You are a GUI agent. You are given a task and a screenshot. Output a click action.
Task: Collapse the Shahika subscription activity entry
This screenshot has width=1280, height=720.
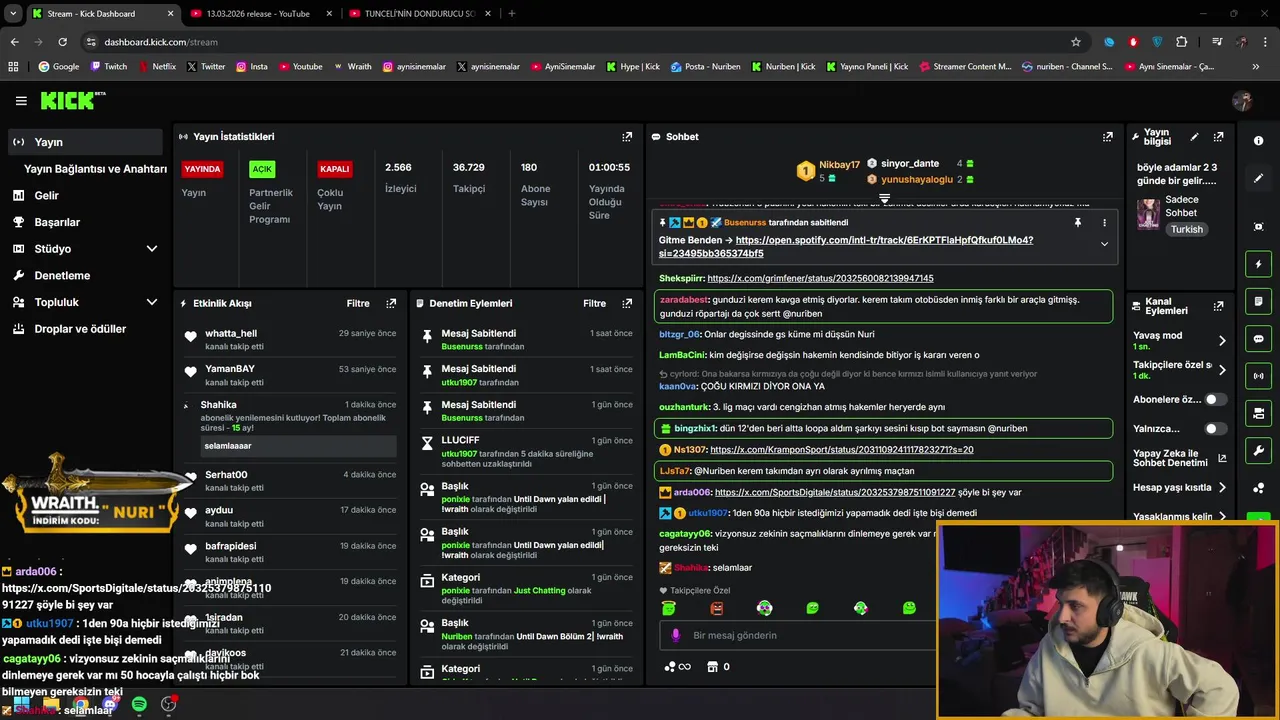[x=185, y=405]
